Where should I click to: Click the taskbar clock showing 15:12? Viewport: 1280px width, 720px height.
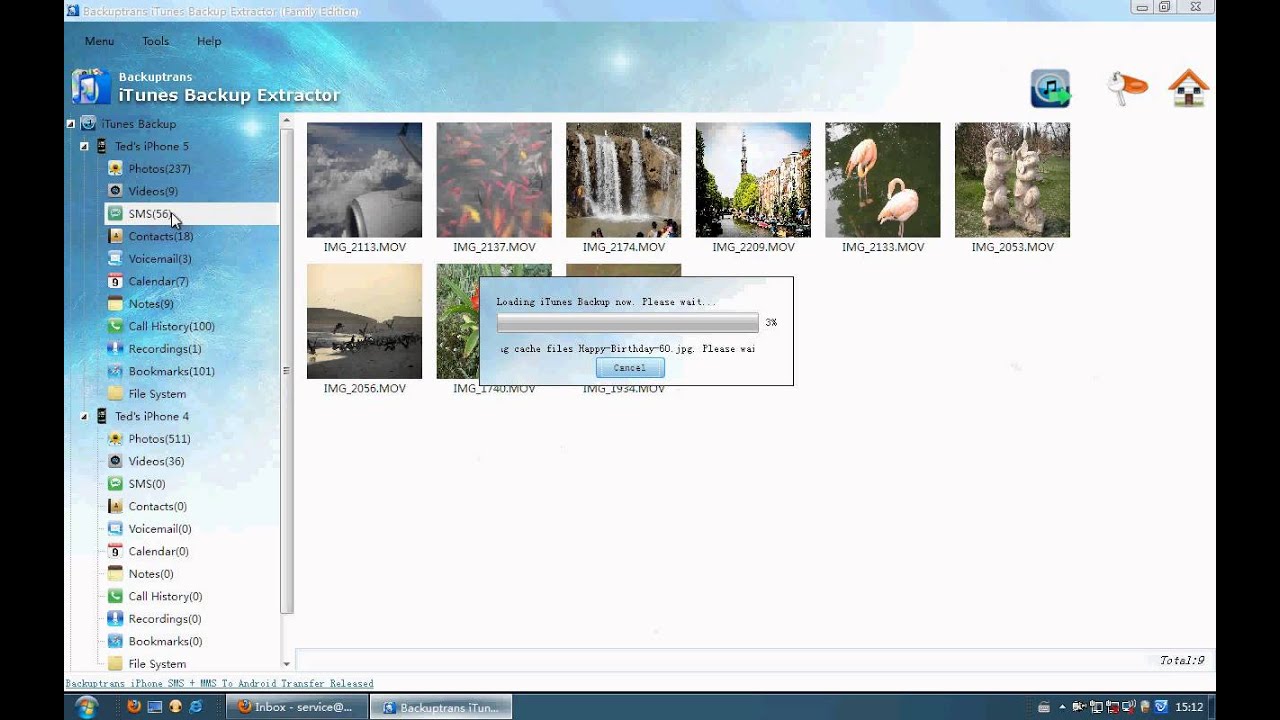(x=1189, y=707)
